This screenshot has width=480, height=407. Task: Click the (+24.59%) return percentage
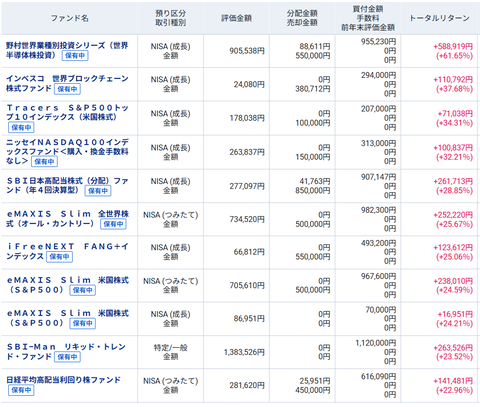454,290
